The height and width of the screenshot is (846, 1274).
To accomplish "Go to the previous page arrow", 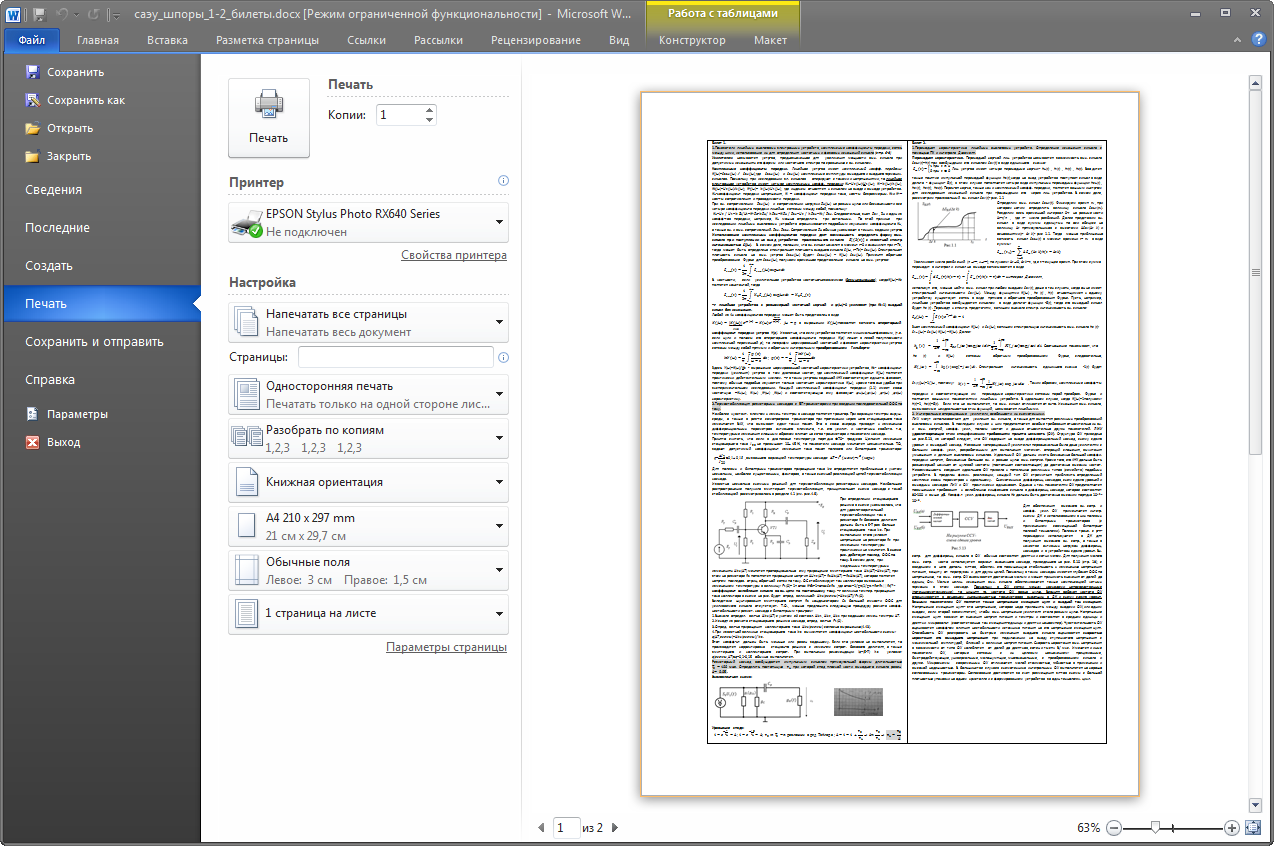I will click(542, 827).
